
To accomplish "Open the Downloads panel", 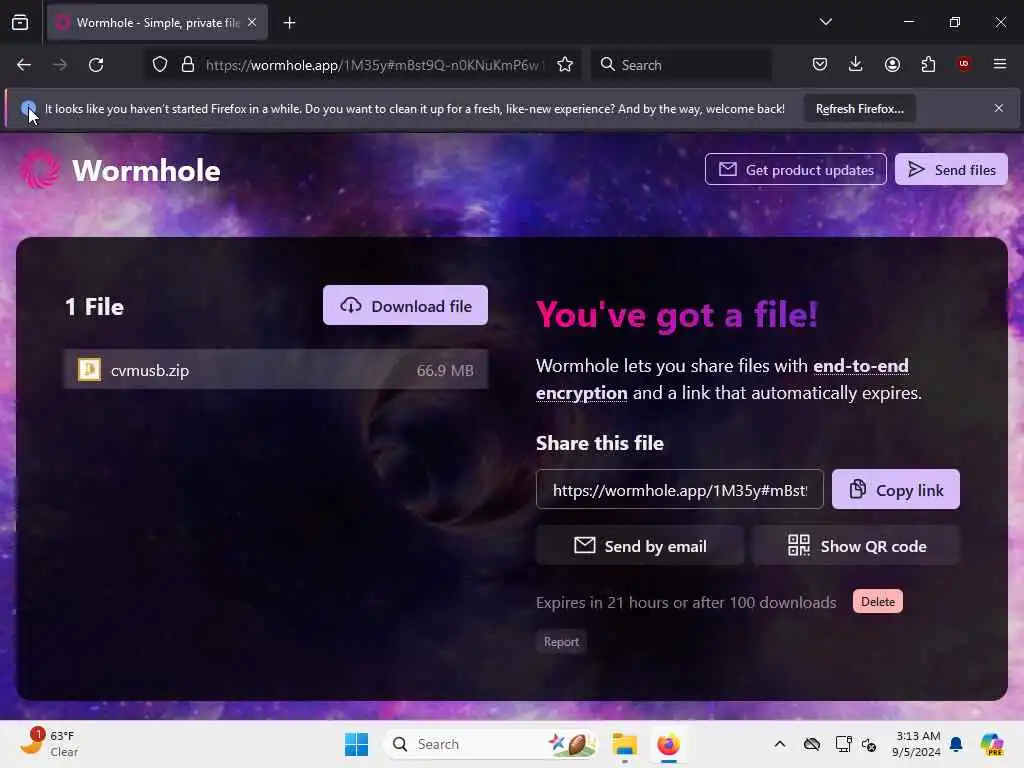I will 856,64.
